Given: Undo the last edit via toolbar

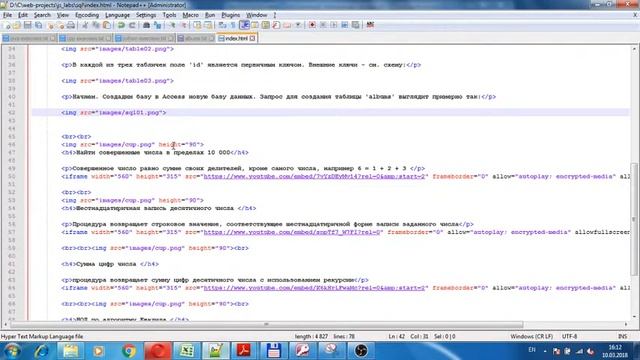Looking at the screenshot, I should click(121, 25).
